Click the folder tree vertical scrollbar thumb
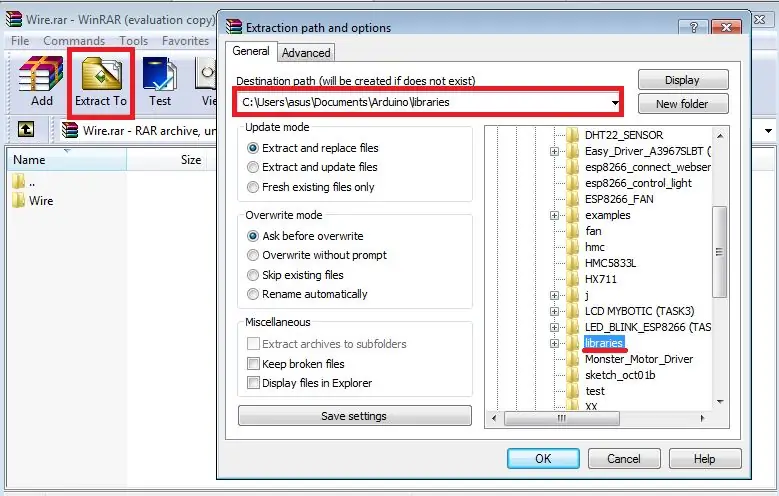 coord(719,252)
